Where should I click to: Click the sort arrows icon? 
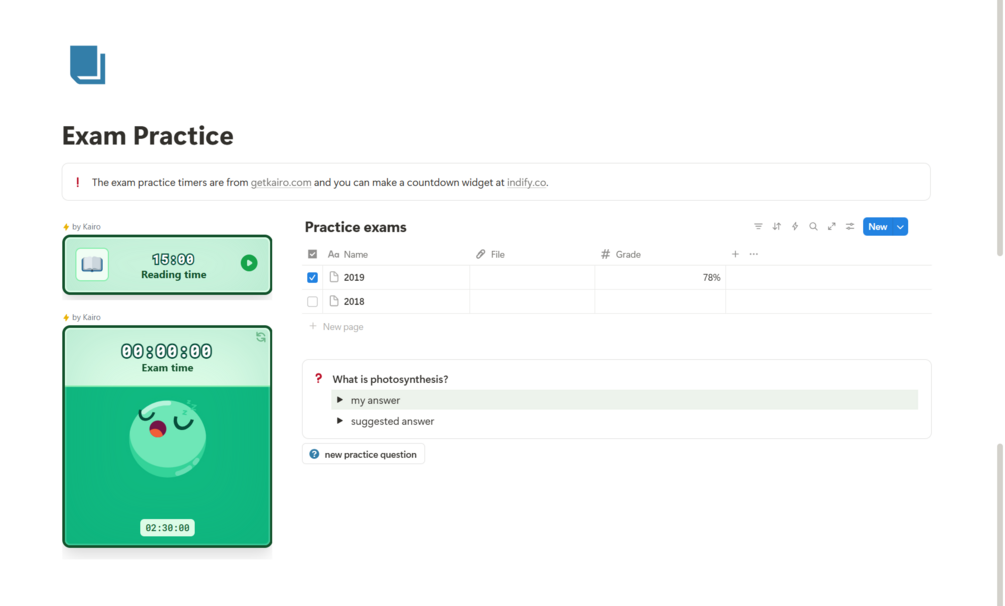tap(777, 226)
